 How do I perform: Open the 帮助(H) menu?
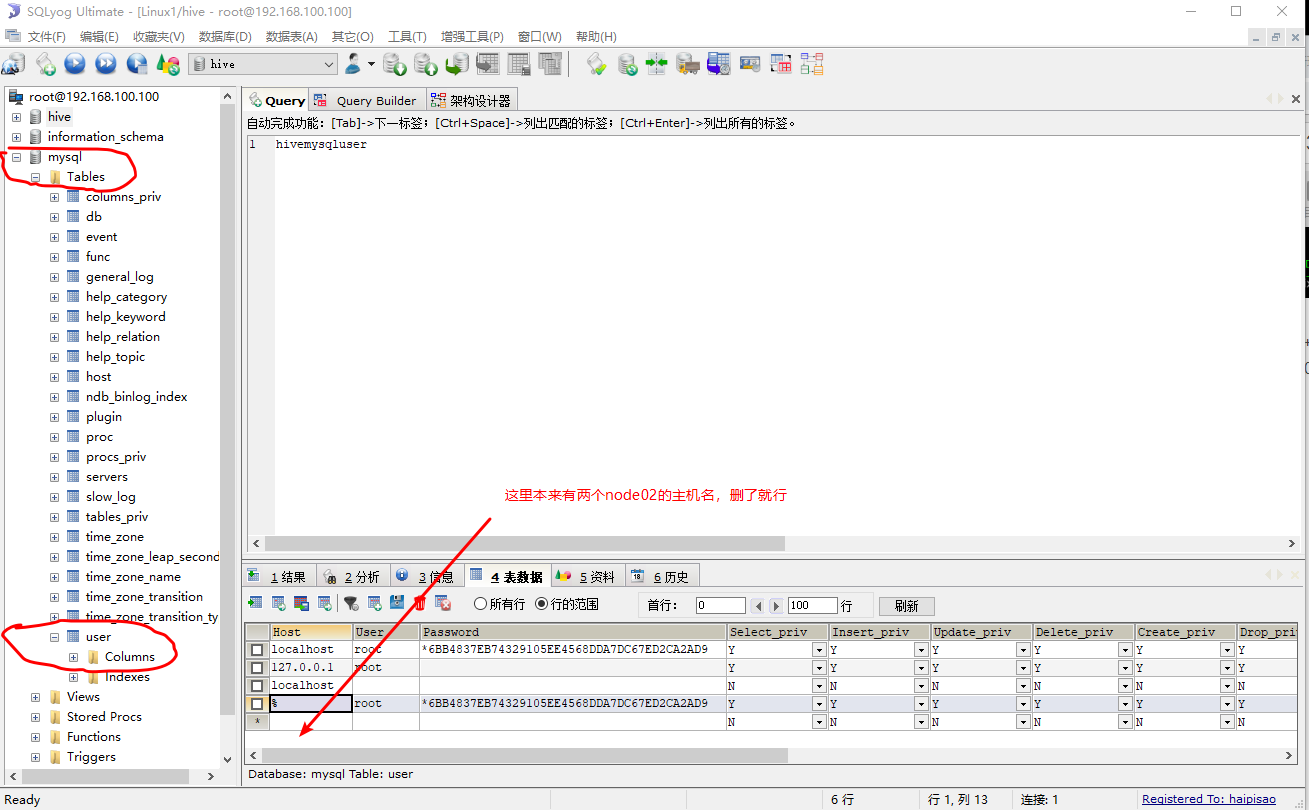[597, 37]
